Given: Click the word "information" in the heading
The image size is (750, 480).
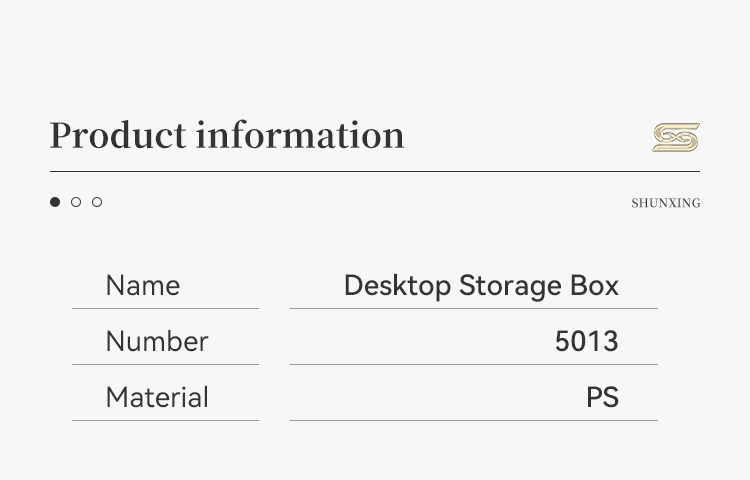Looking at the screenshot, I should click(300, 135).
